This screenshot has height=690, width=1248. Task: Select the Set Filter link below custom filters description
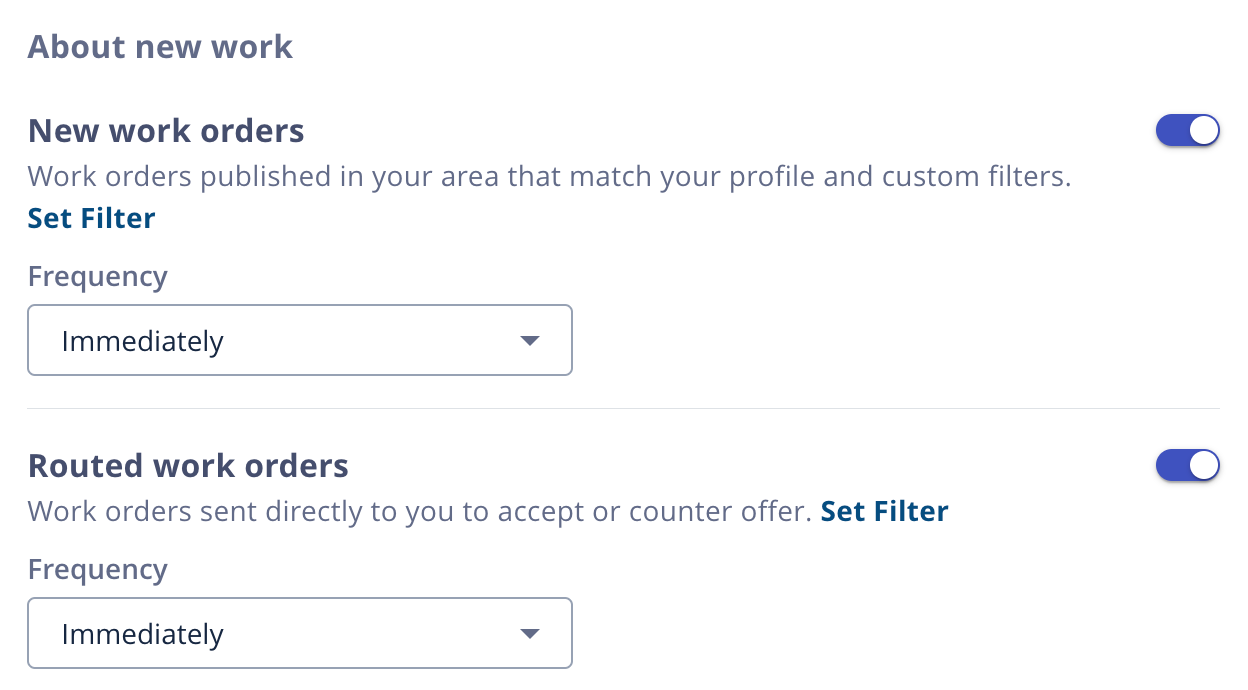[x=91, y=217]
